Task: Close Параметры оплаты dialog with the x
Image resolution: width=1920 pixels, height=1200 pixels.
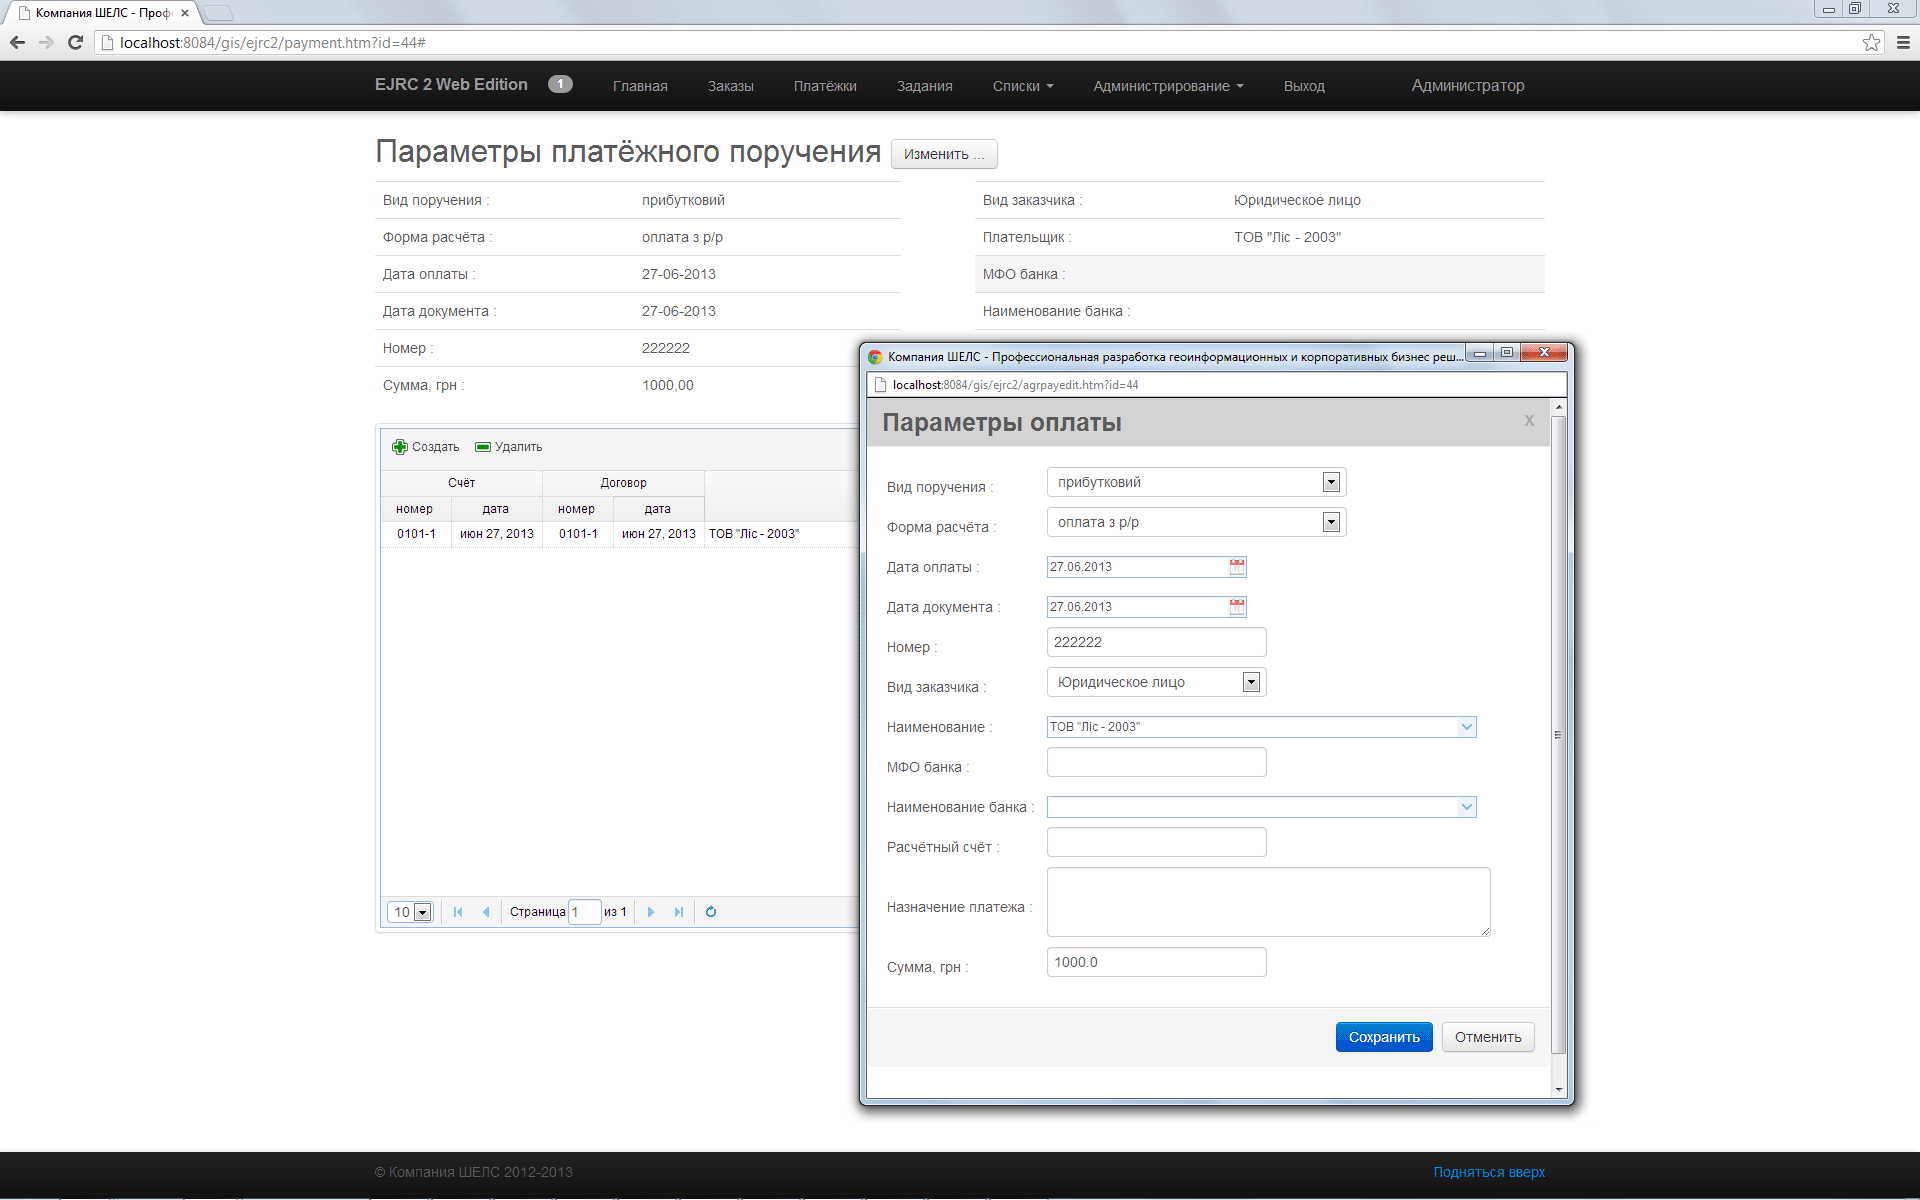Action: pyautogui.click(x=1529, y=421)
